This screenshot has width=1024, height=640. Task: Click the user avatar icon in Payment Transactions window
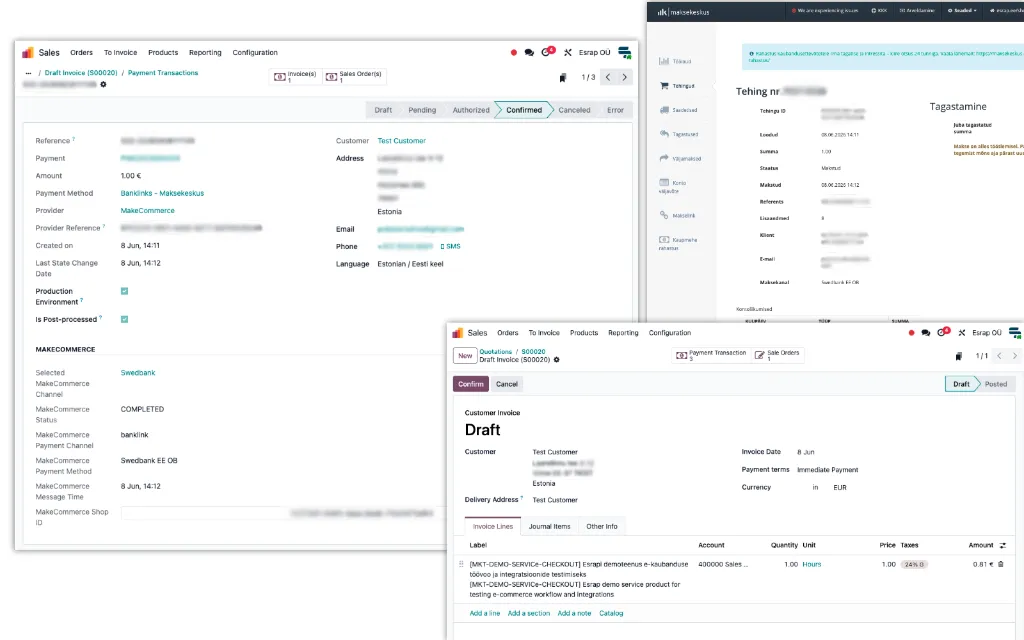pyautogui.click(x=624, y=52)
